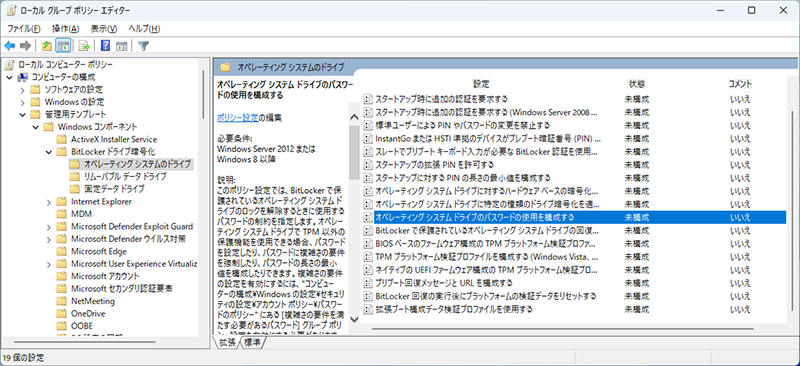
Task: Click the policy icon beside 標準ユーザーによる PIN やパスワードの変更を禁止する
Action: (x=368, y=125)
